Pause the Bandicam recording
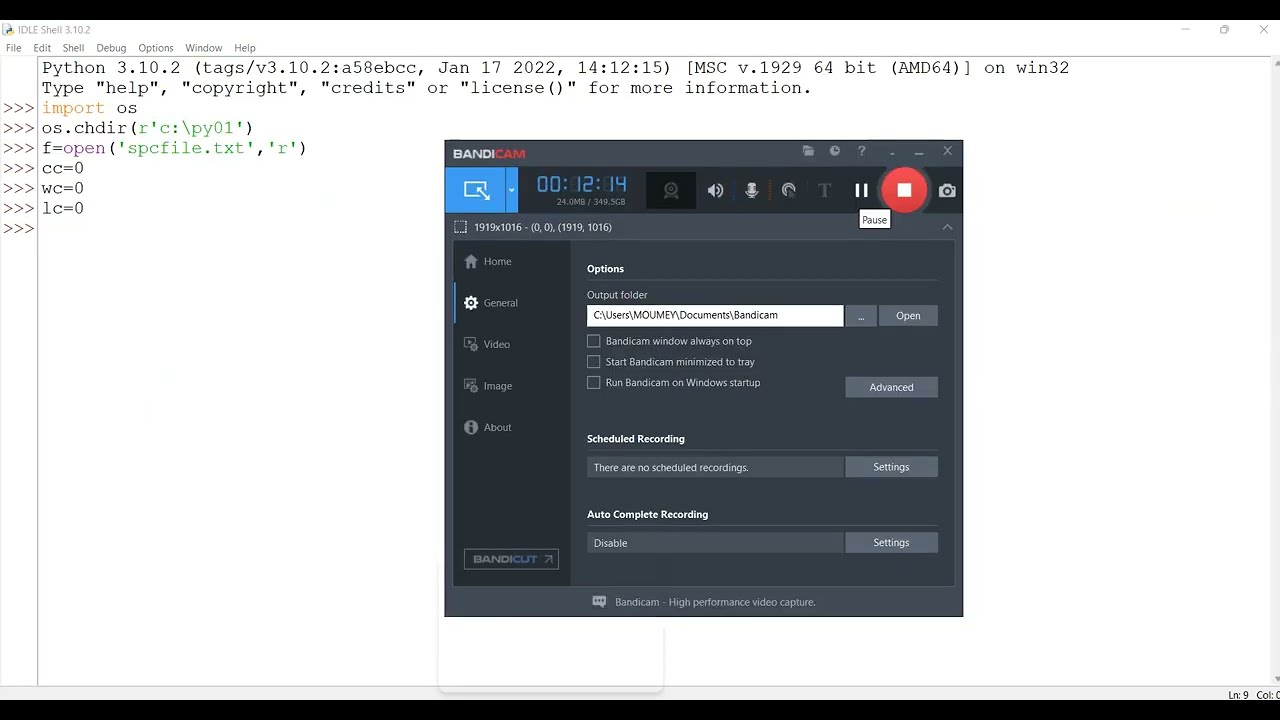Image resolution: width=1280 pixels, height=720 pixels. [x=861, y=190]
